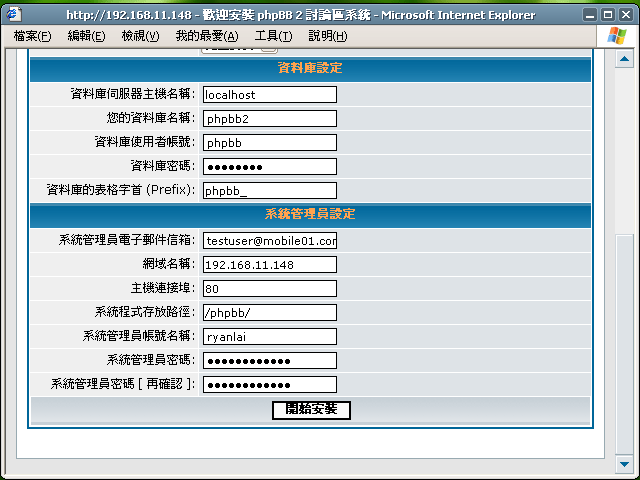Click the scrollbar down arrow

click(x=624, y=464)
